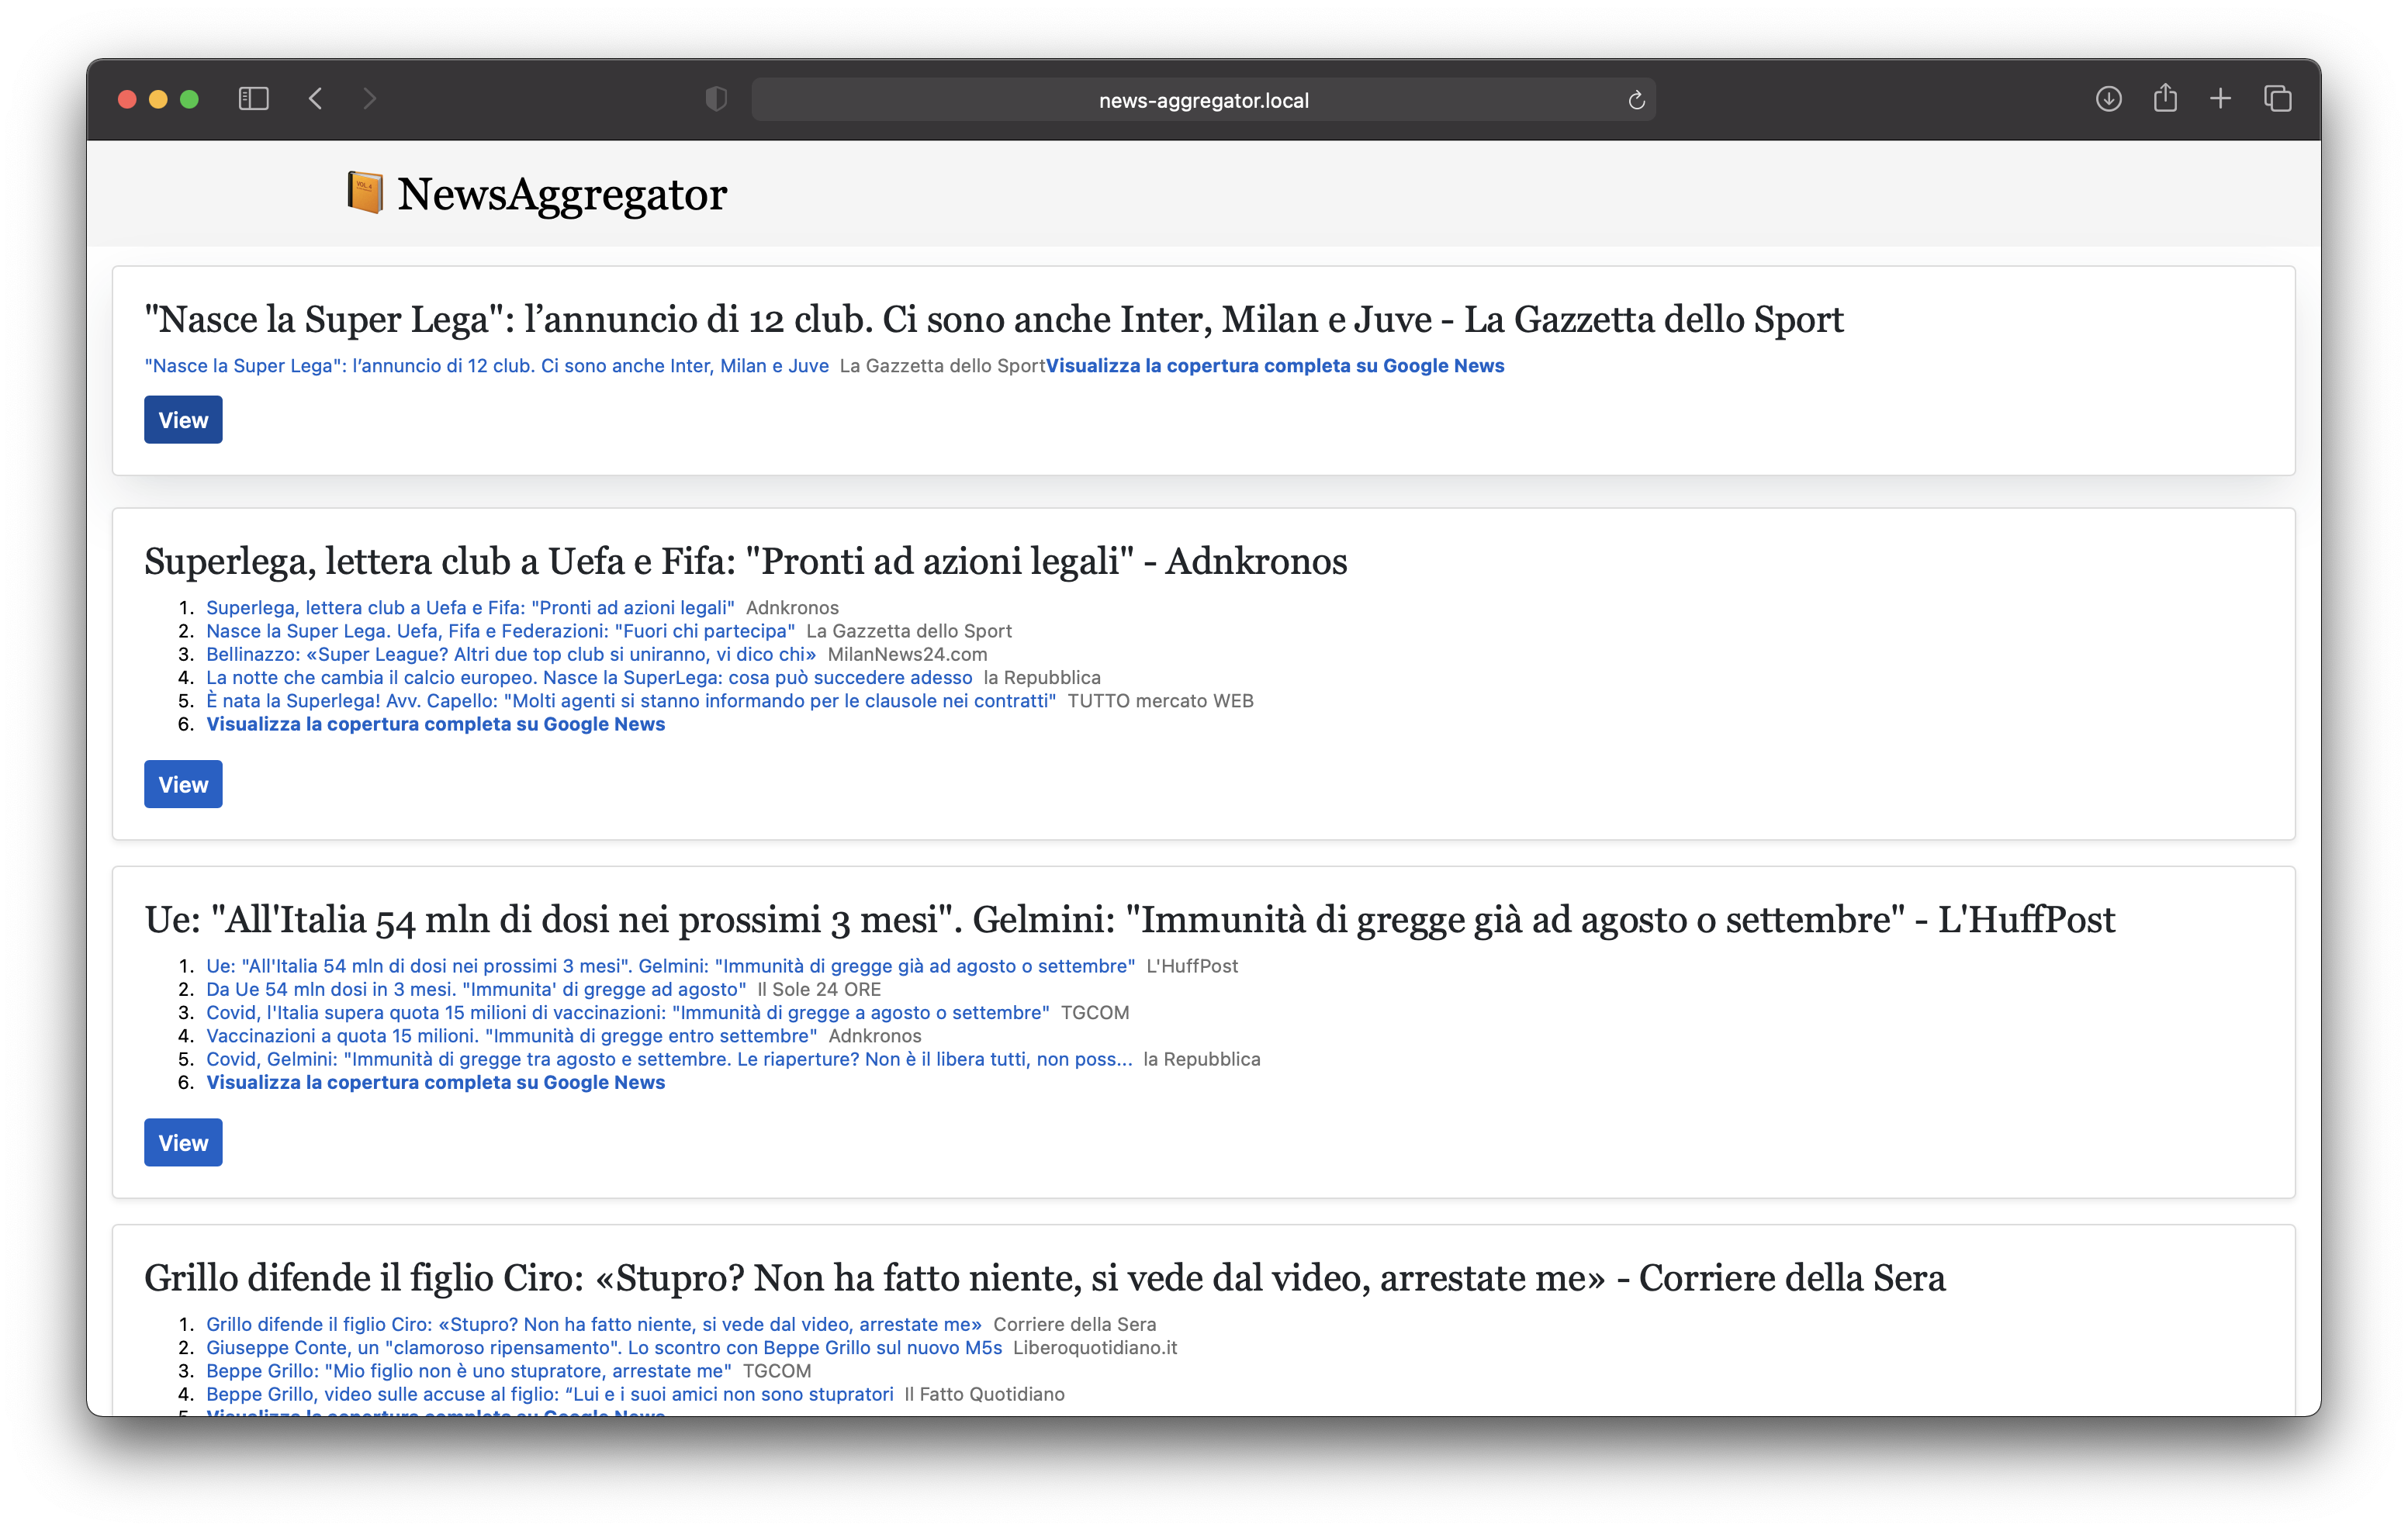Toggle the Safari sidebar icon
Image resolution: width=2408 pixels, height=1531 pixels.
click(x=254, y=99)
